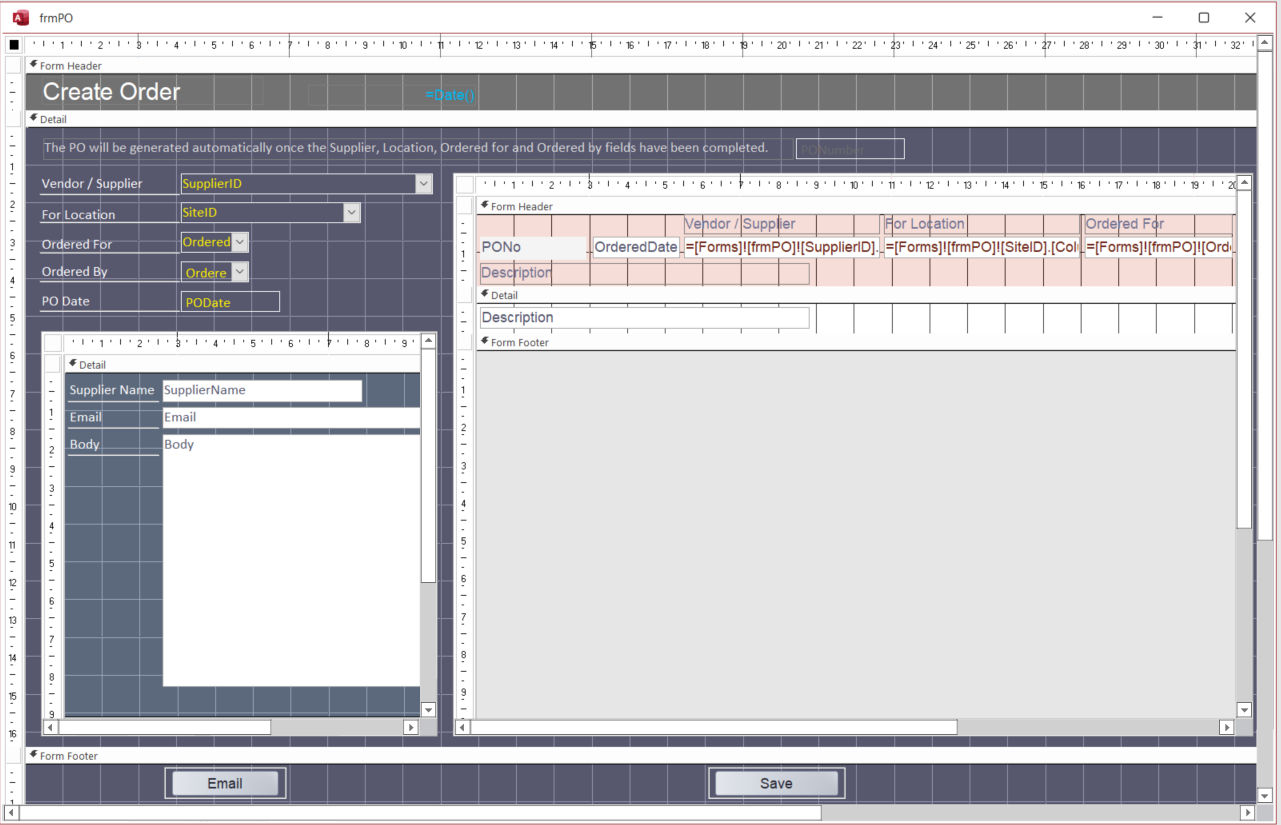Click the right arrow of the main window's horizontal scrollbar
Viewport: 1281px width, 825px height.
(x=1247, y=813)
